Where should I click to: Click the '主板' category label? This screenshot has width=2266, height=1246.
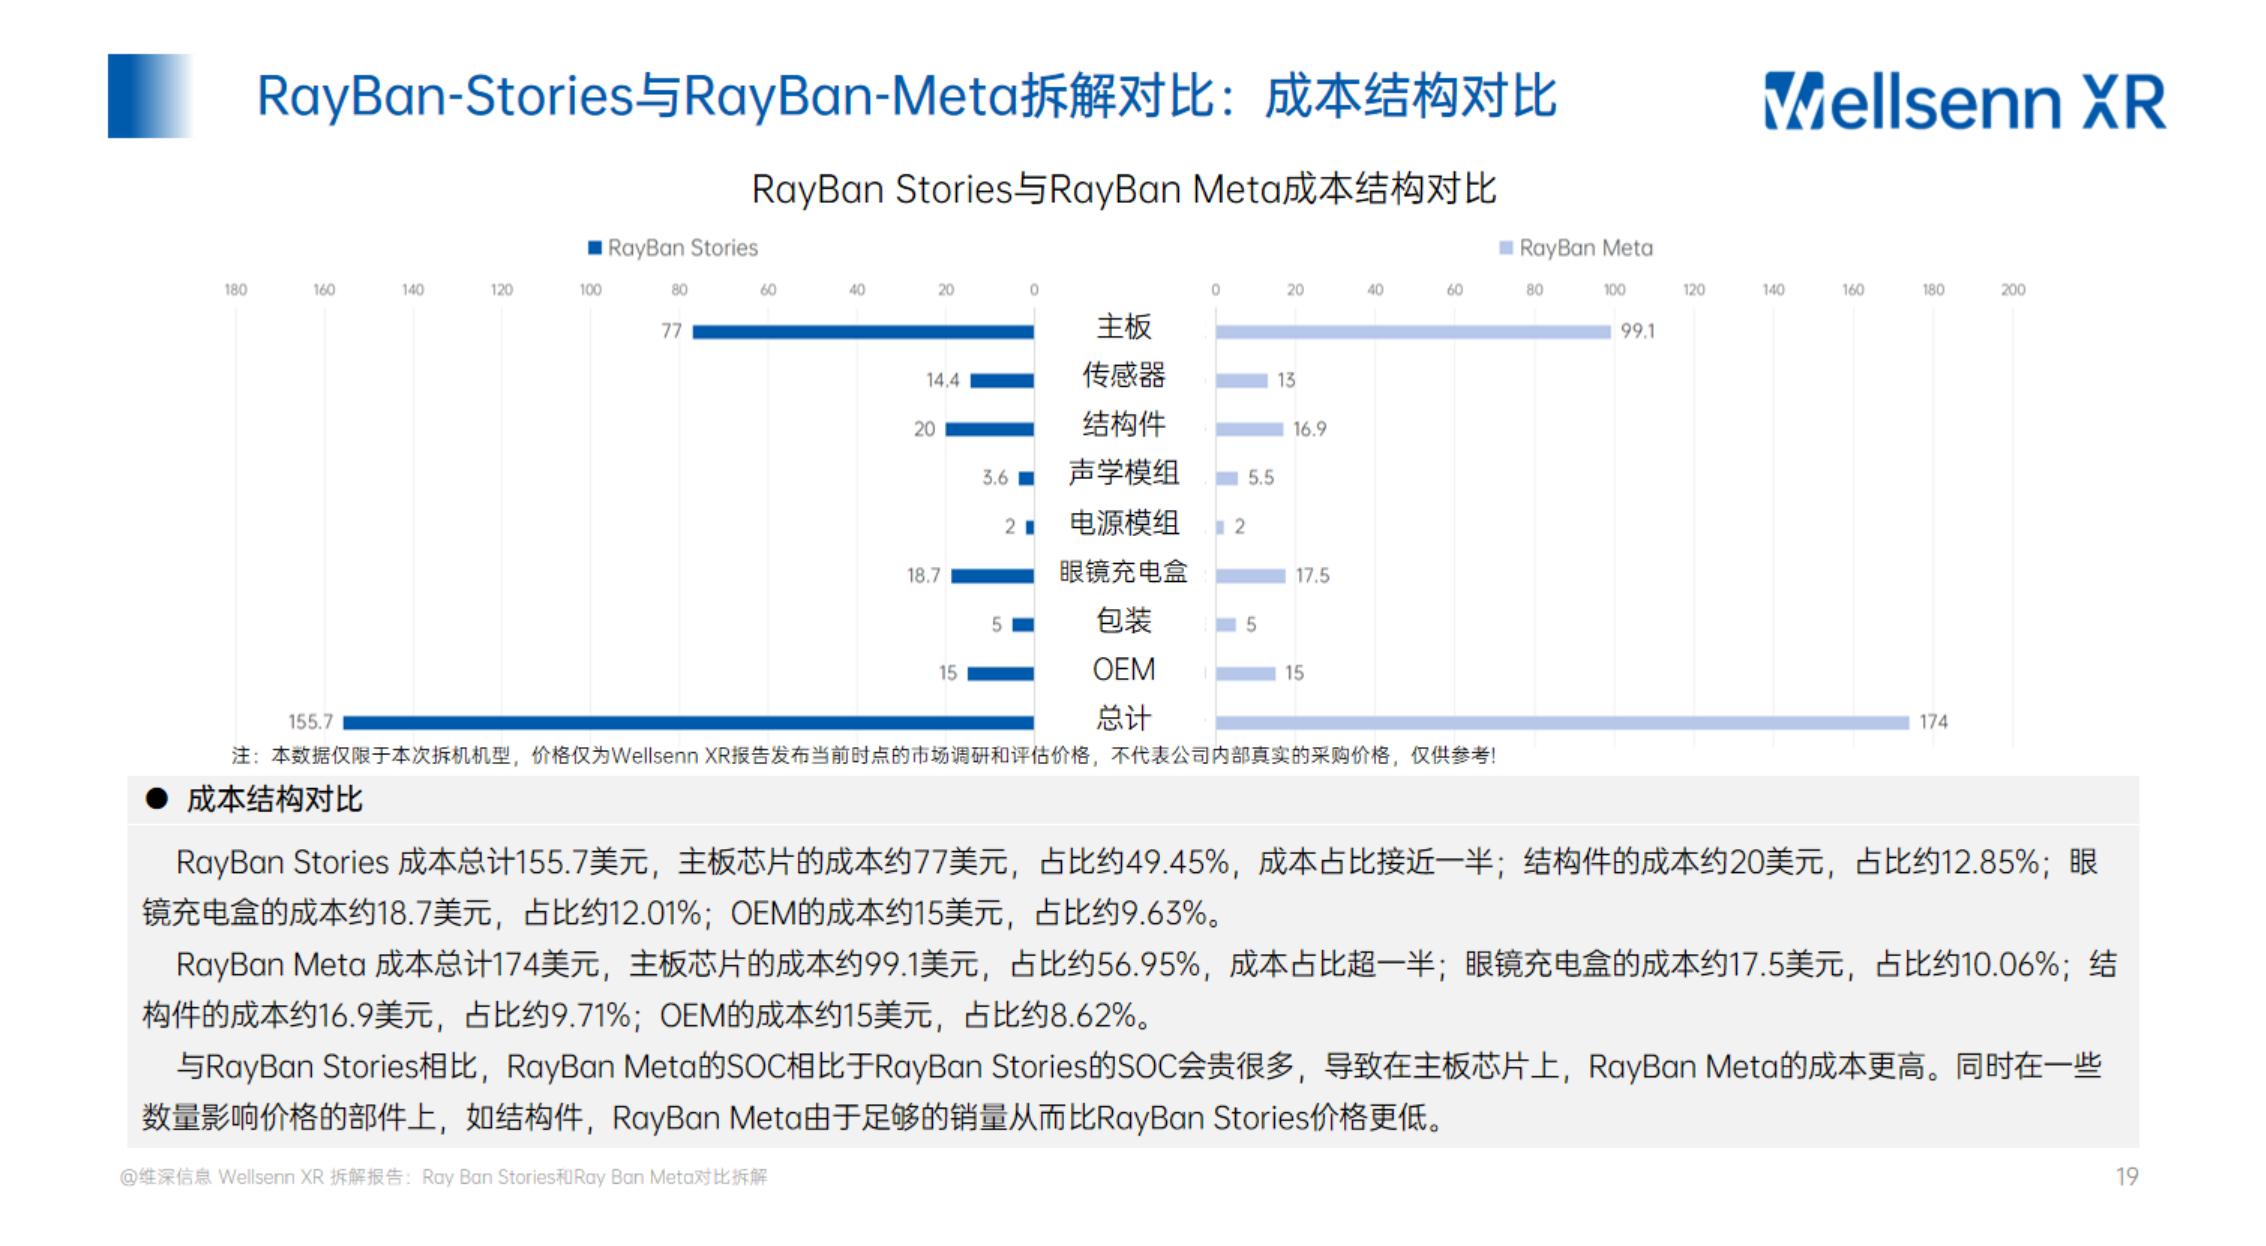click(x=1124, y=327)
